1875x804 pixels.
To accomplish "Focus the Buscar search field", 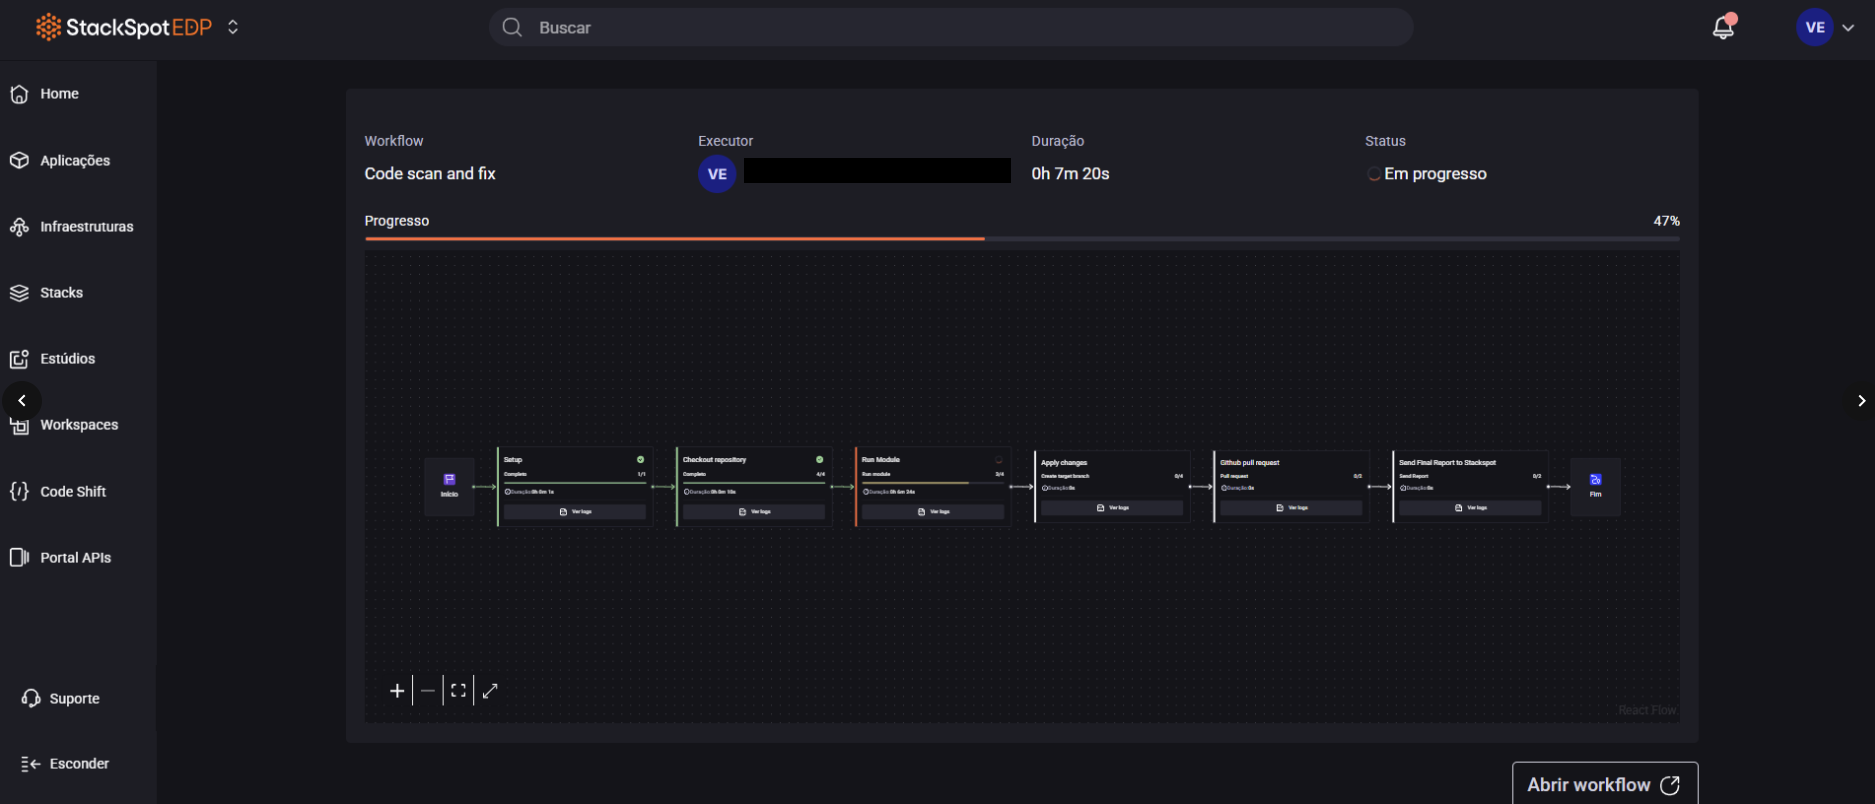I will tap(950, 28).
